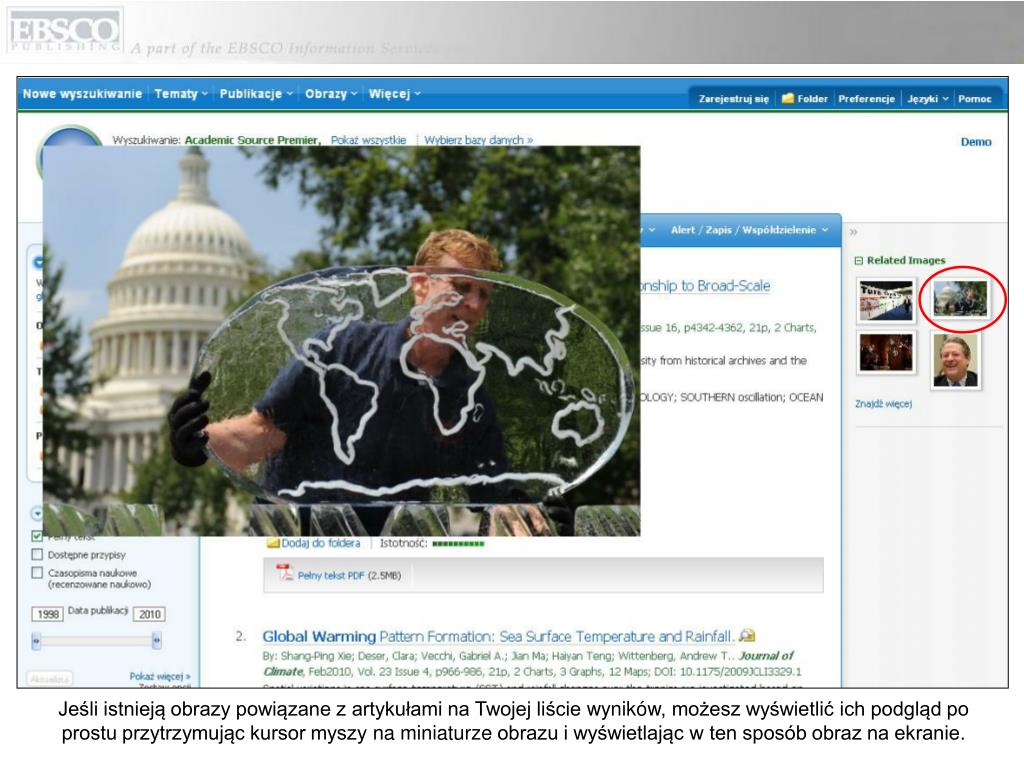Toggle the checked Pełny tekst checkbox
This screenshot has height=768, width=1024.
37,536
